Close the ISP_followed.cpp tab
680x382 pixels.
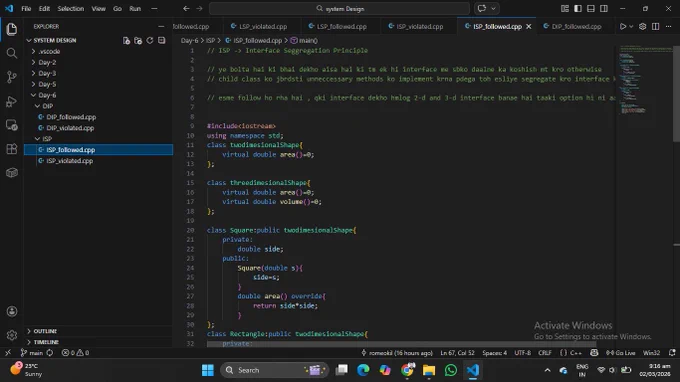[528, 26]
